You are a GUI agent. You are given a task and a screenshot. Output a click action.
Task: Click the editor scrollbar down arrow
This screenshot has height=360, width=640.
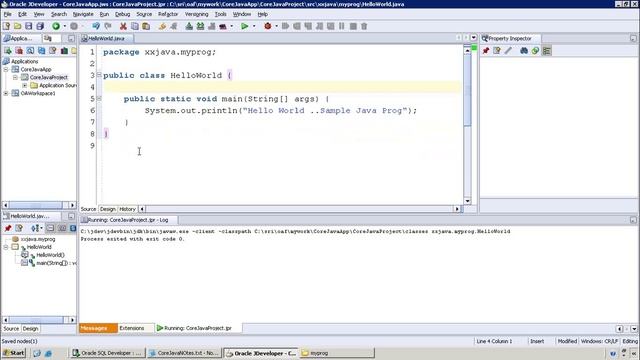click(x=467, y=201)
